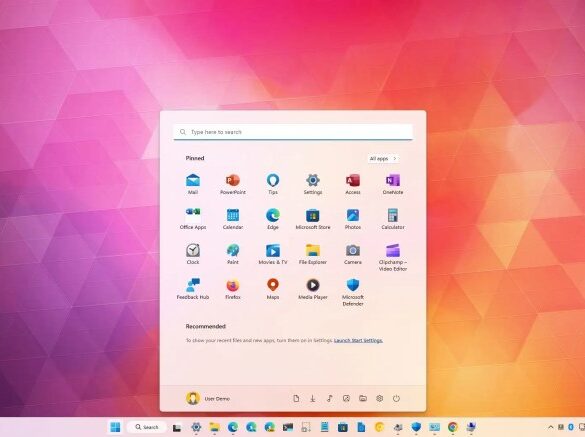Click the Bluetooth icon in system tray
The height and width of the screenshot is (437, 585).
pyautogui.click(x=570, y=427)
